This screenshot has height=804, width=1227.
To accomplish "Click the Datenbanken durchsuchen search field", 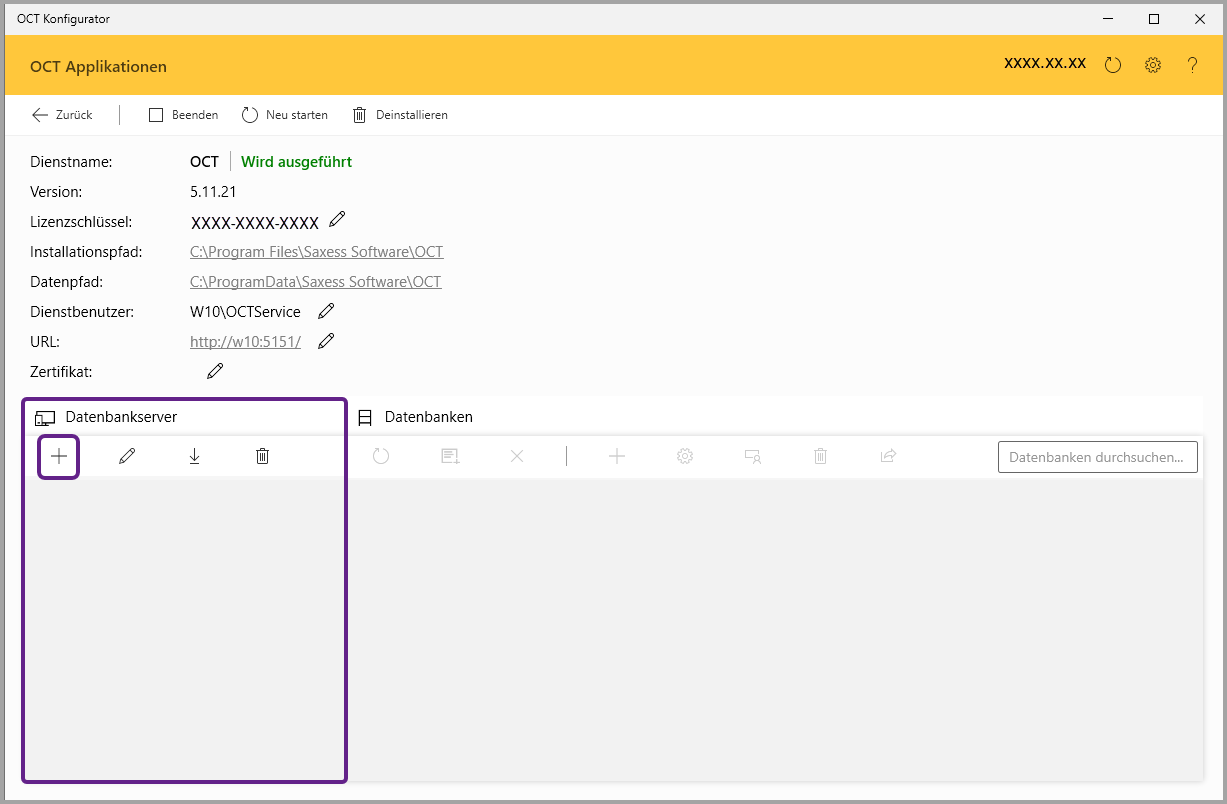I will [1097, 457].
